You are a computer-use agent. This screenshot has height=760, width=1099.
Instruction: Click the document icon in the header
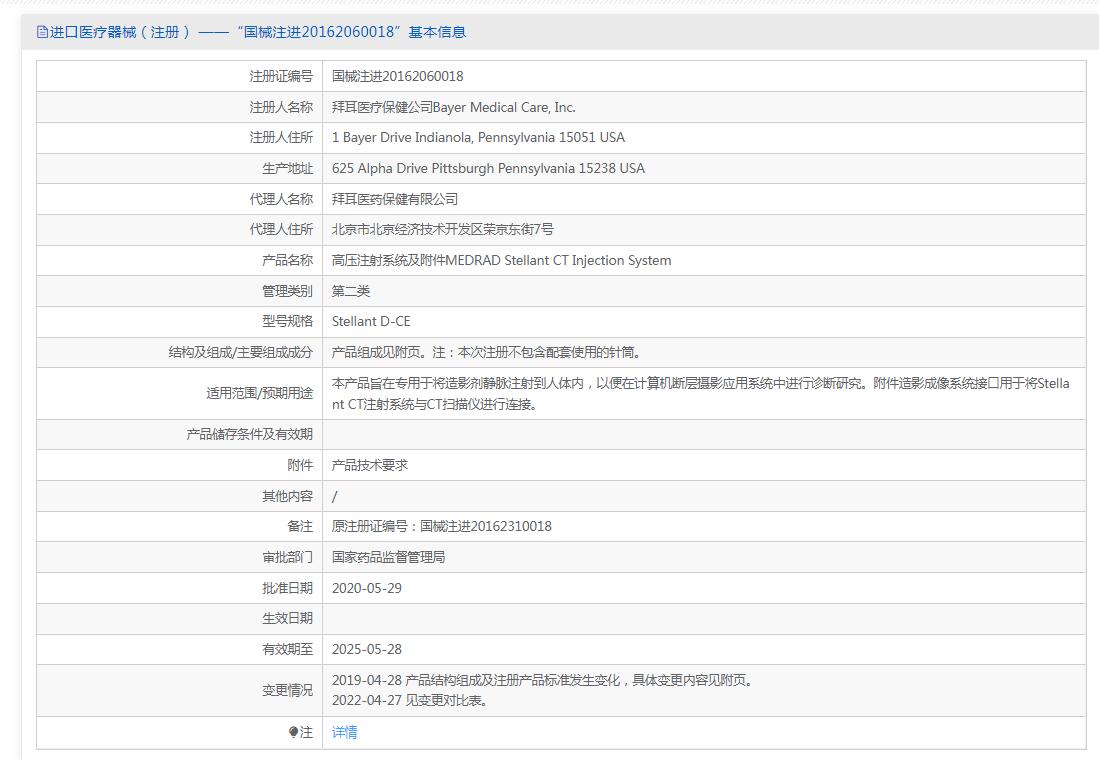pyautogui.click(x=42, y=32)
